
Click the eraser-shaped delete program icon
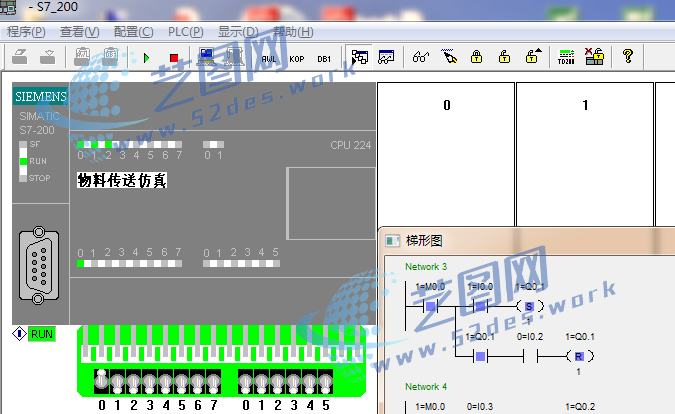pos(20,57)
